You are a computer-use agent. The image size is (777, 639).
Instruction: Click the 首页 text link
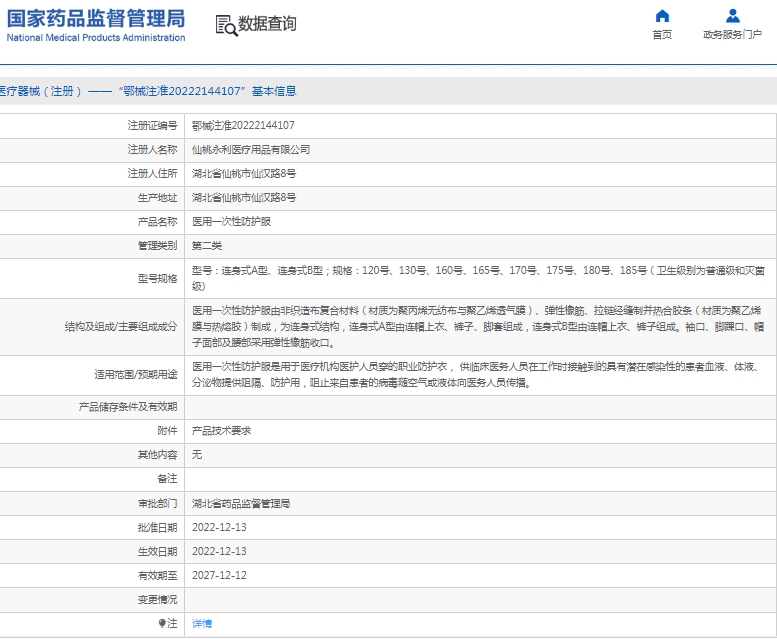[662, 35]
